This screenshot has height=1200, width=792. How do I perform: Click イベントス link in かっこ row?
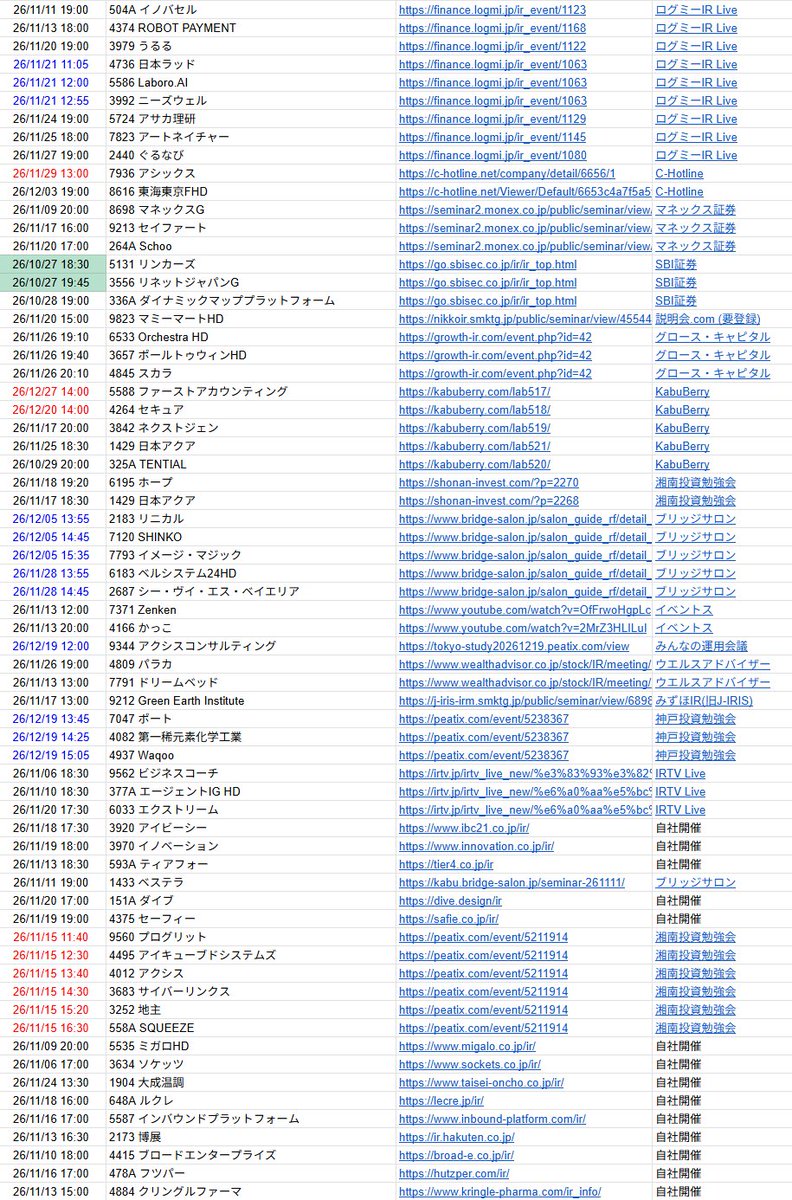pos(684,628)
